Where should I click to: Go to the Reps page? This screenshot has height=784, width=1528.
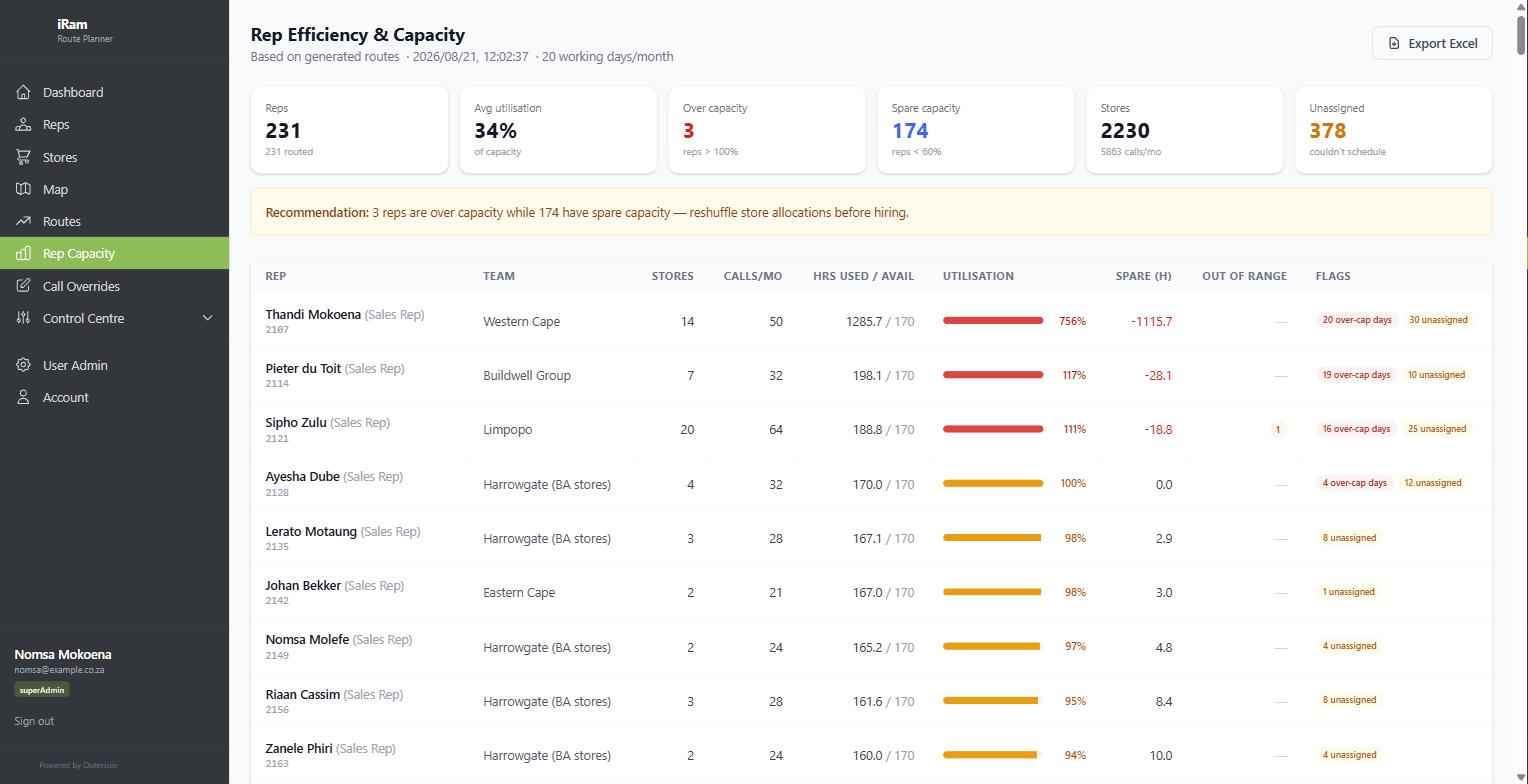(114, 125)
